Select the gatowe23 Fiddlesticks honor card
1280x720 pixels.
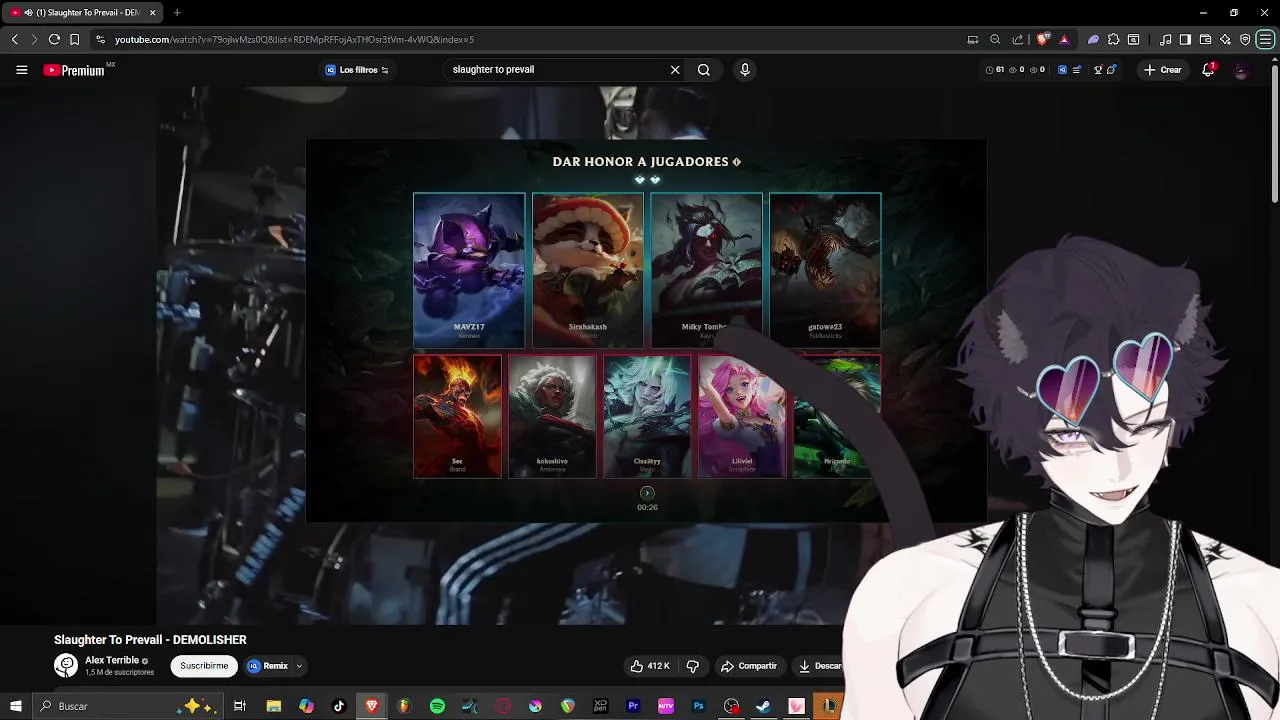click(x=825, y=270)
